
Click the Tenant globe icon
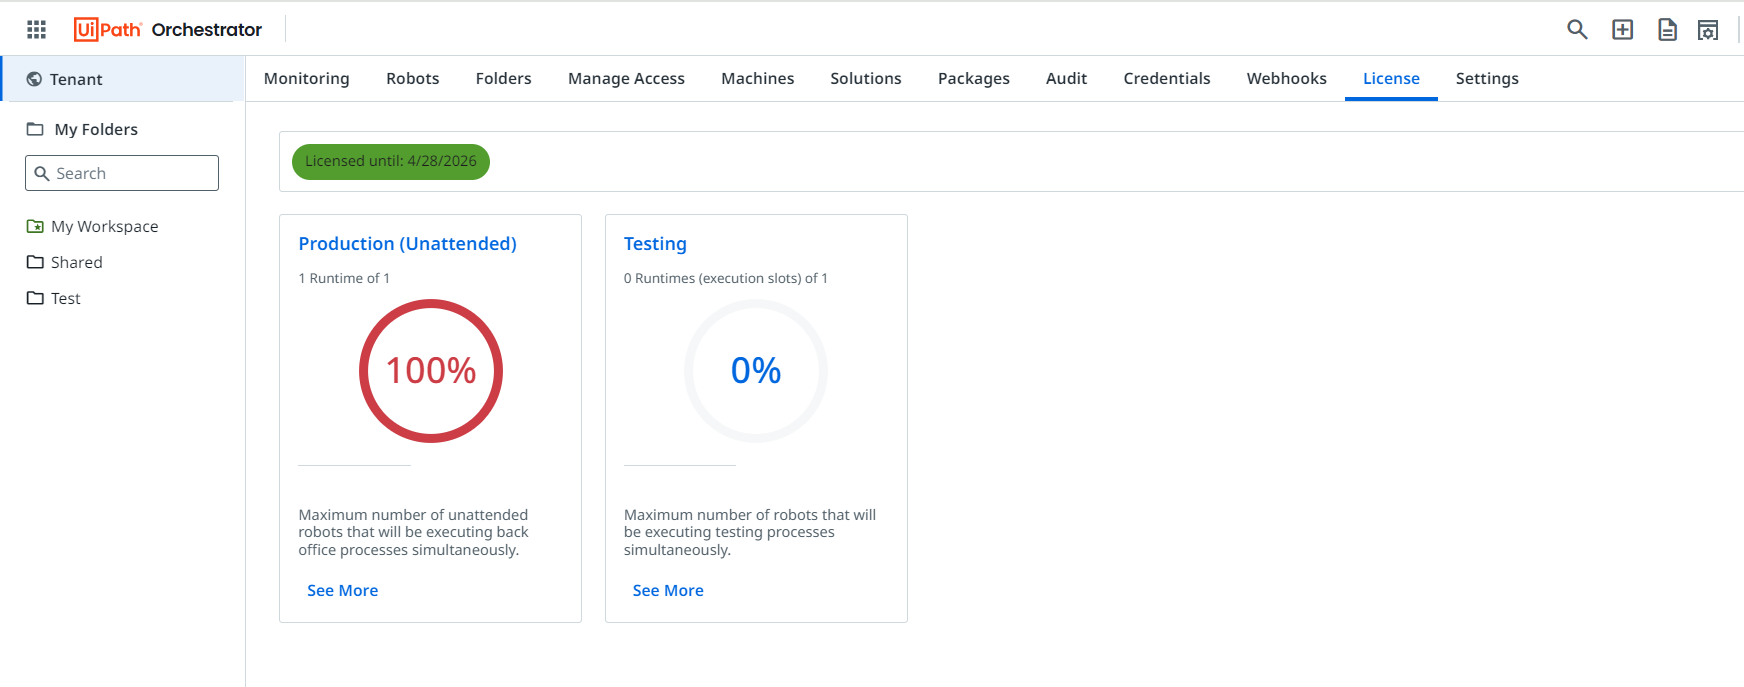tap(34, 79)
